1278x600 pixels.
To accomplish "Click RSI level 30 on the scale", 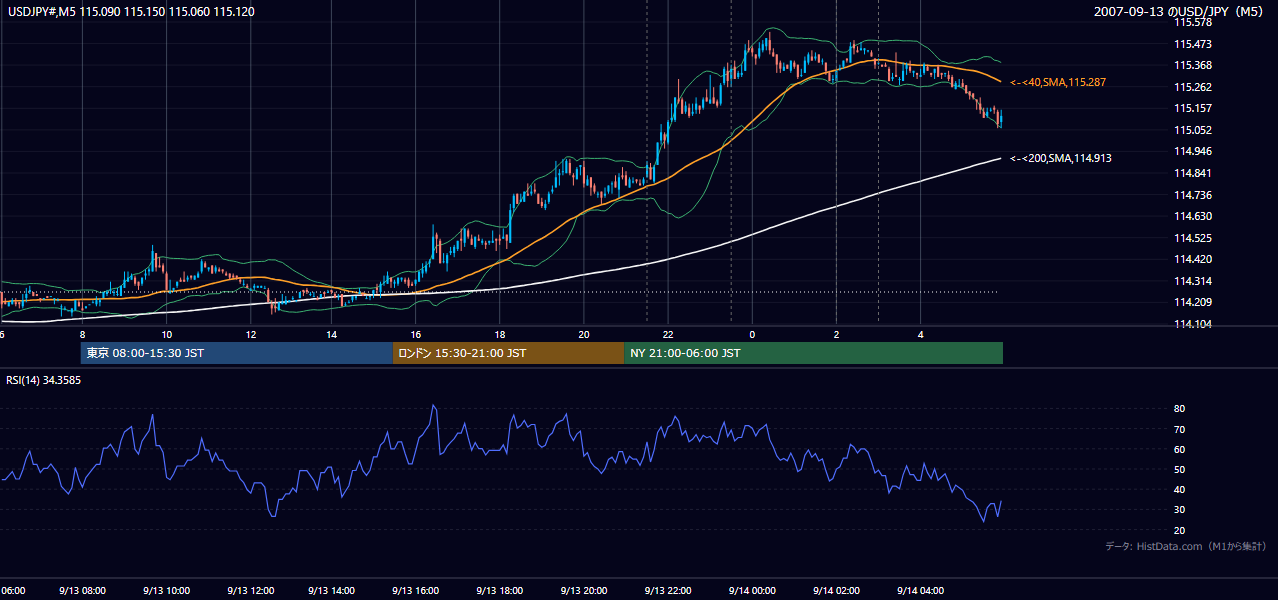I will (x=1179, y=510).
